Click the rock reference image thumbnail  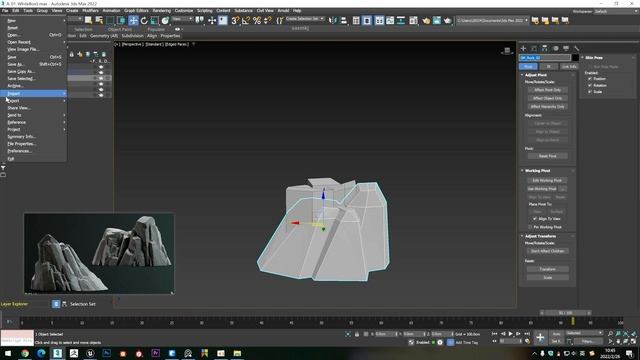[99, 253]
